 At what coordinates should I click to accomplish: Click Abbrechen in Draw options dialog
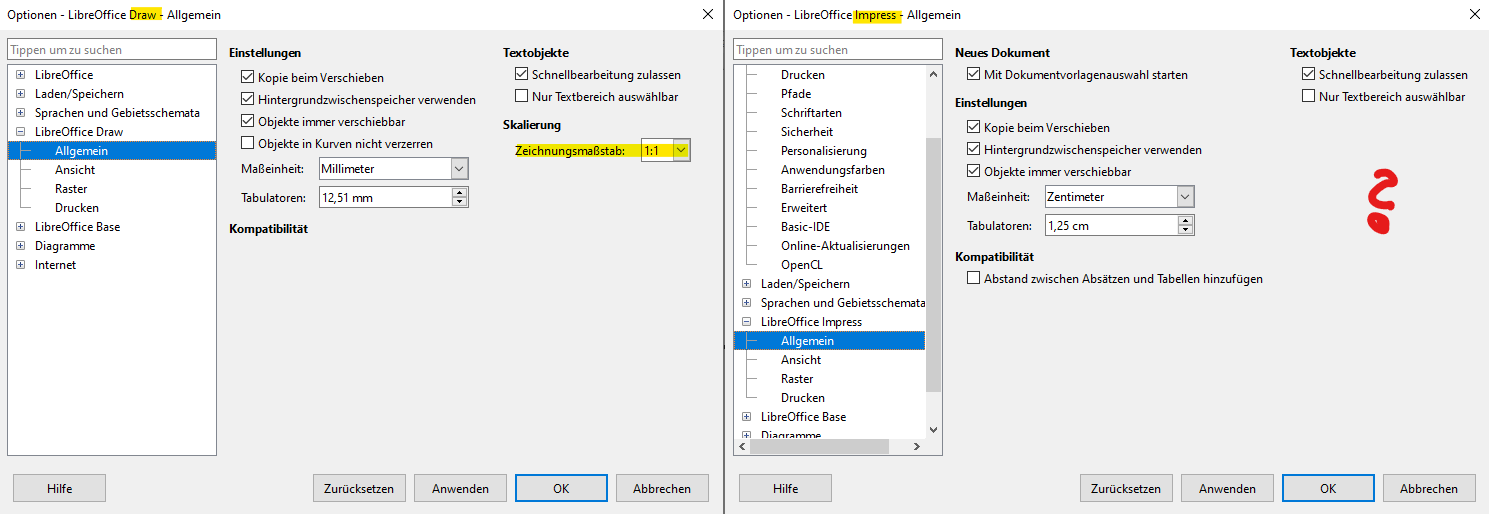pyautogui.click(x=662, y=488)
